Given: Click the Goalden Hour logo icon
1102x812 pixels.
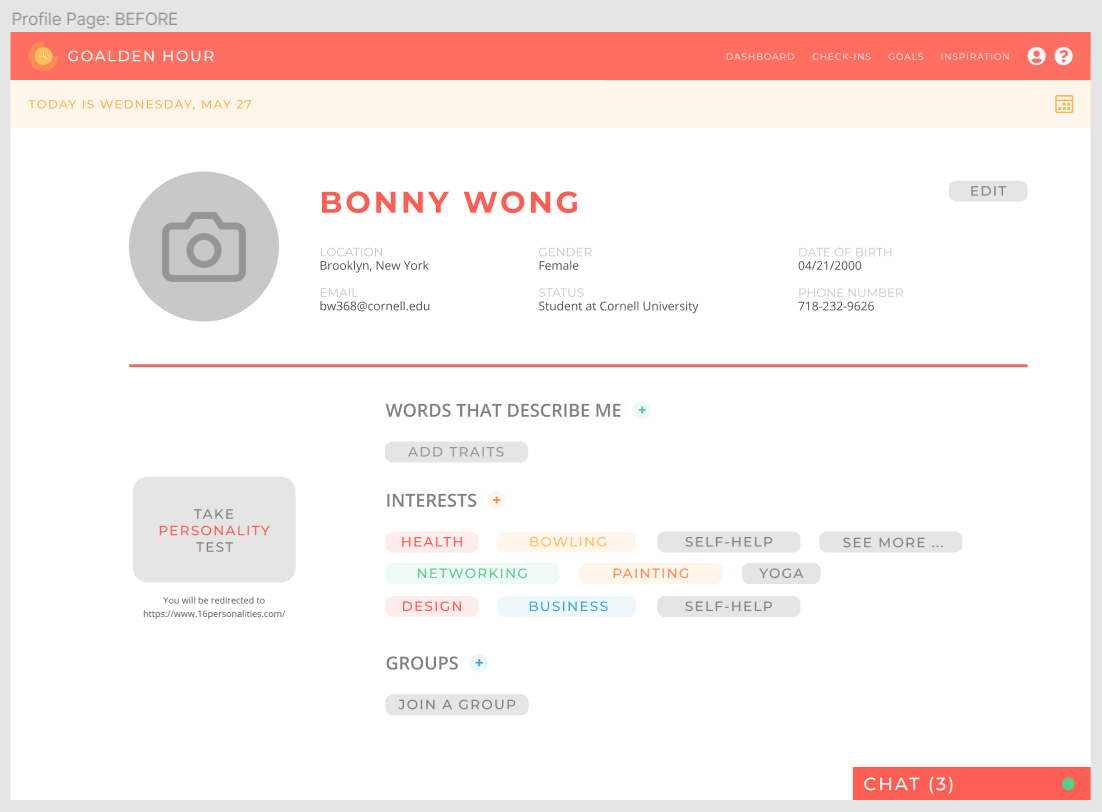Looking at the screenshot, I should 43,56.
